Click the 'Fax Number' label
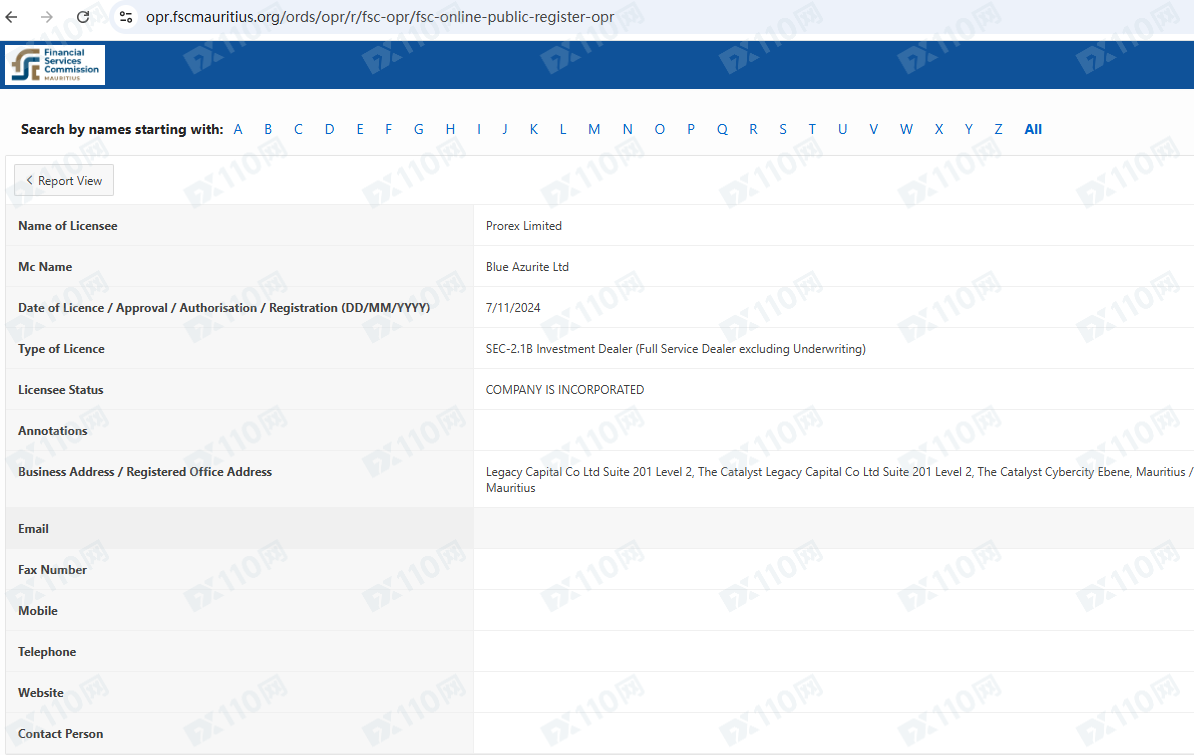 [x=53, y=570]
